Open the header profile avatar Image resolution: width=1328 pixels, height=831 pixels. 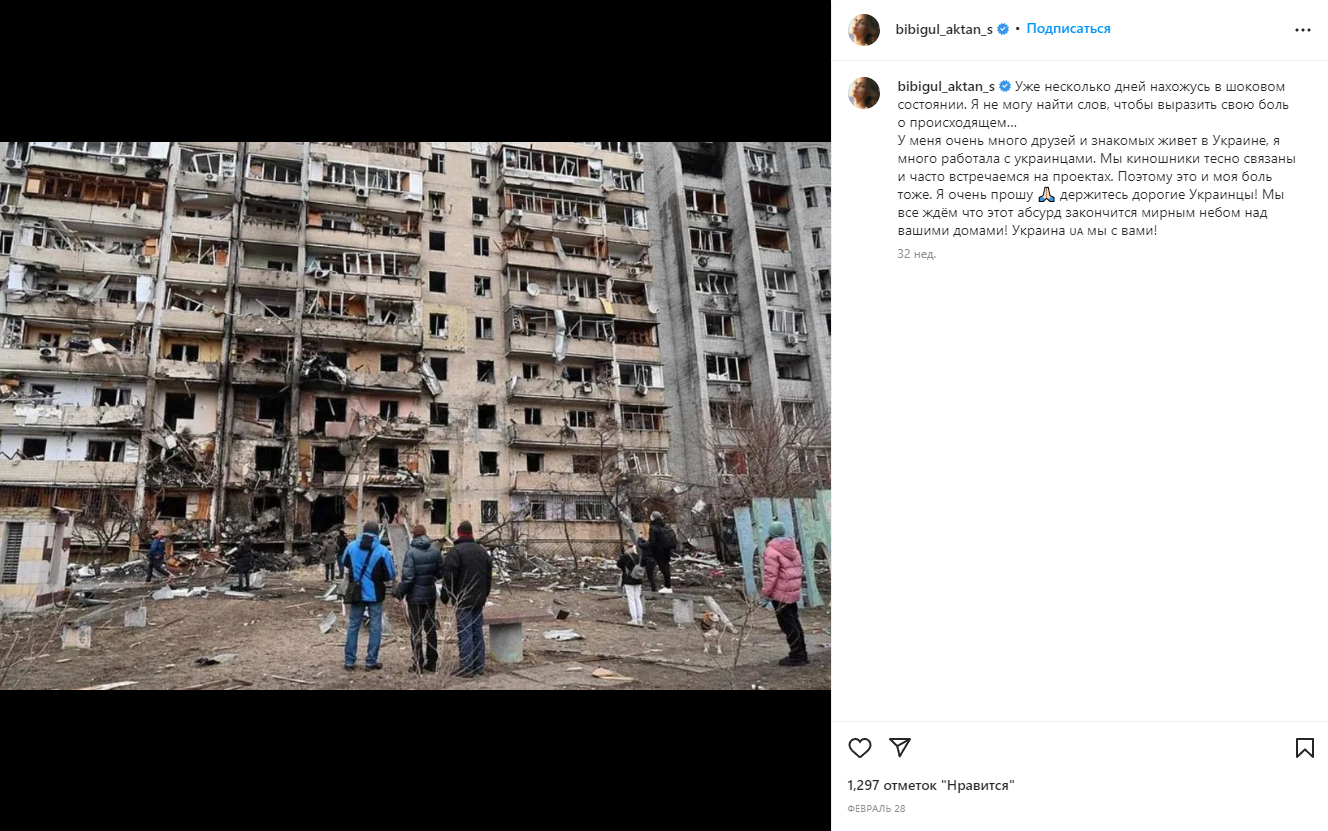(x=864, y=30)
